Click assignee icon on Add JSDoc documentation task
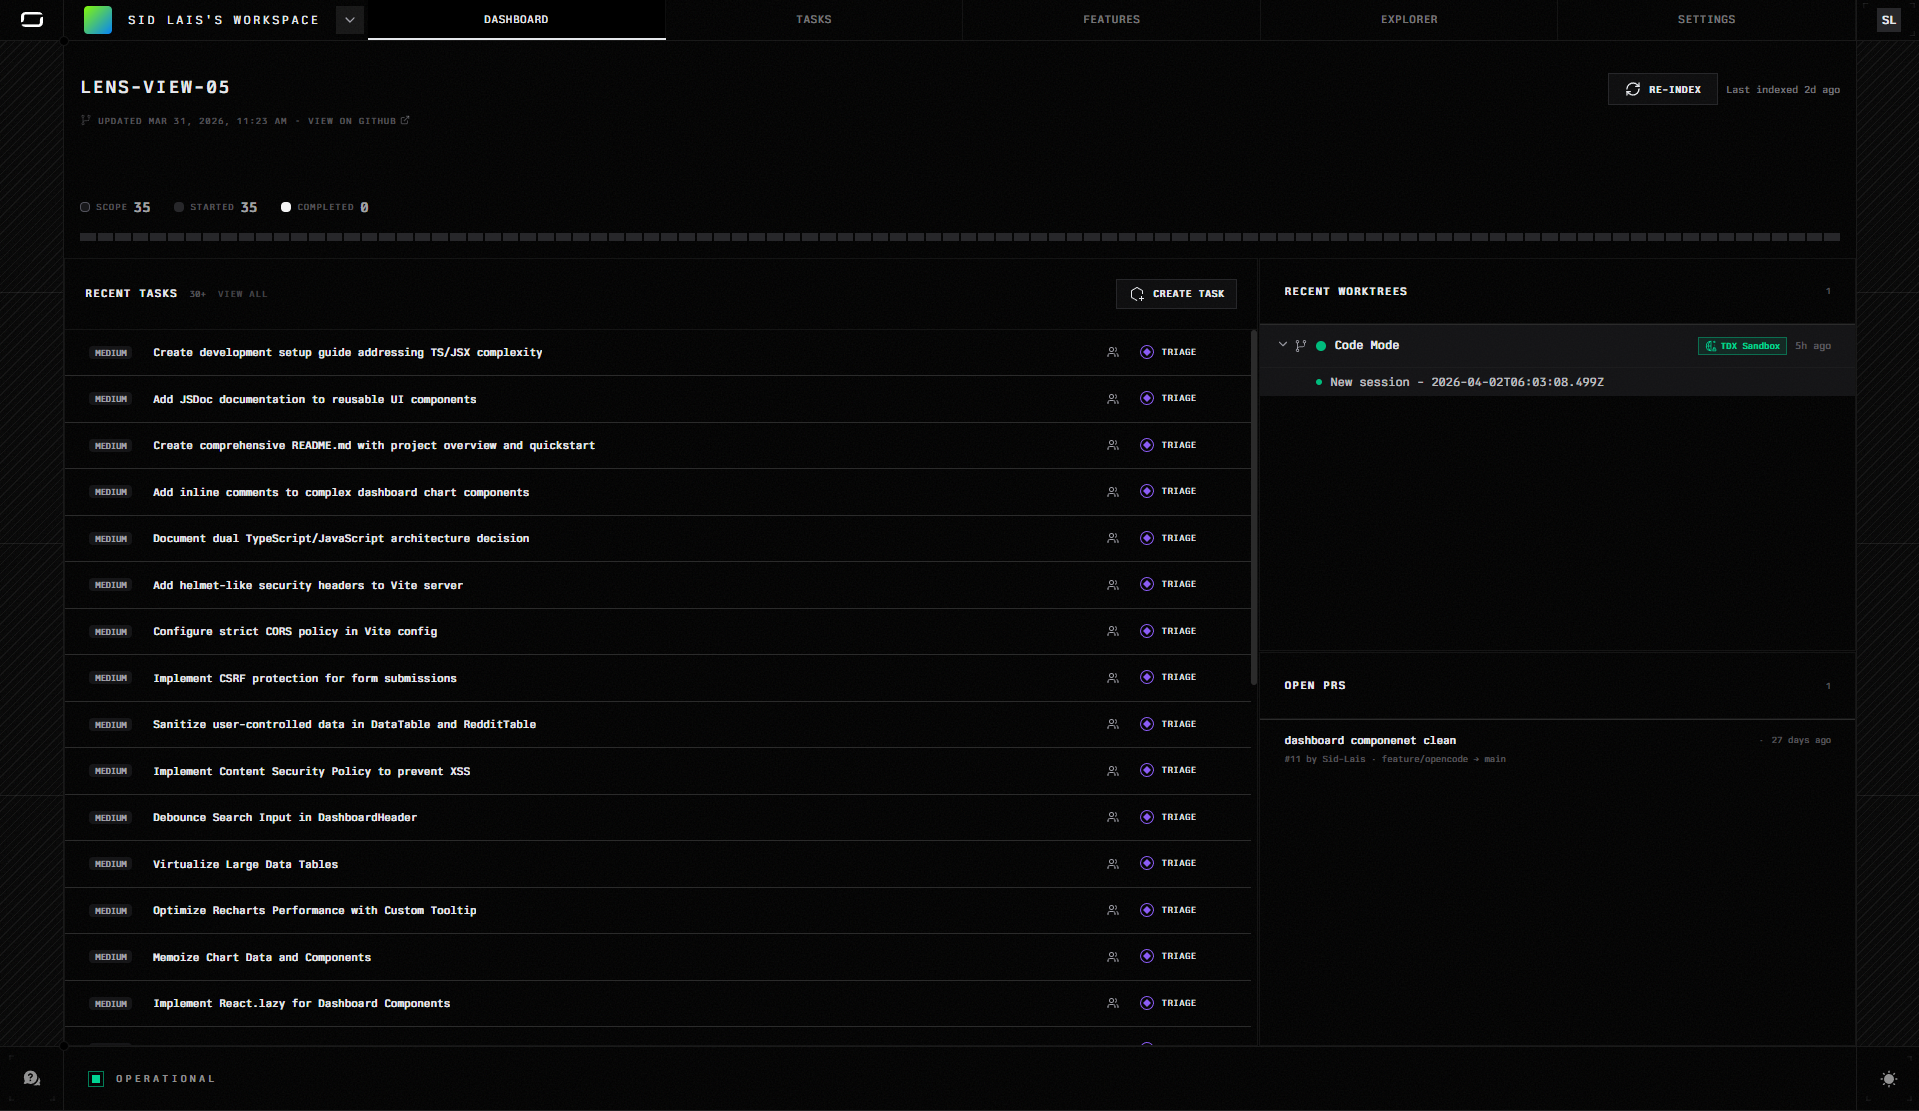1919x1111 pixels. (x=1113, y=399)
